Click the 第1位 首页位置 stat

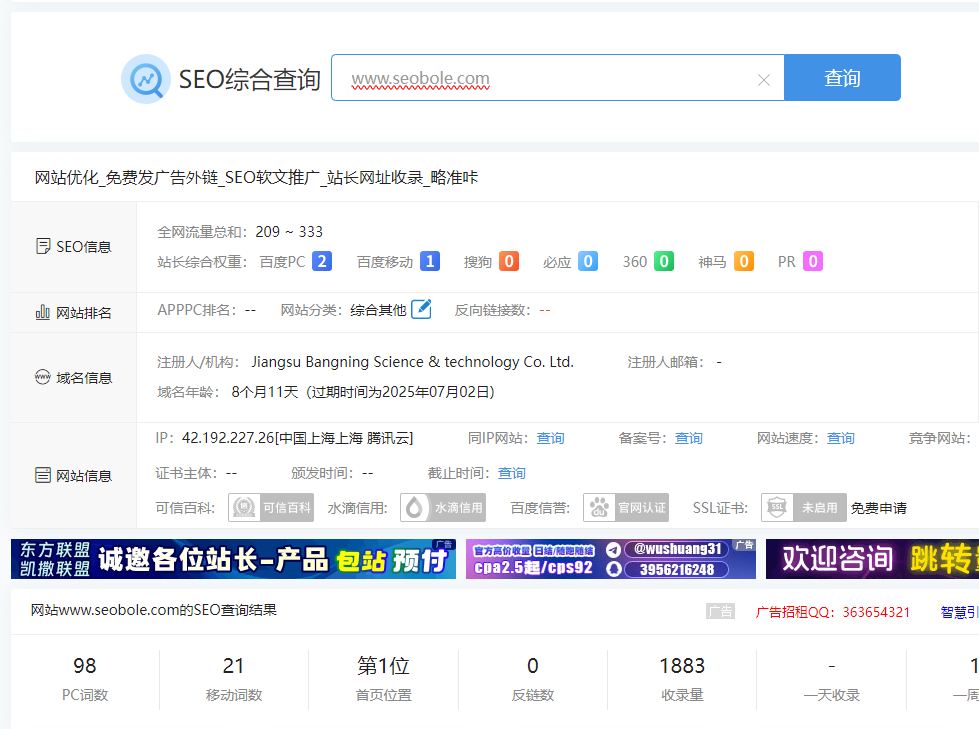(x=383, y=678)
